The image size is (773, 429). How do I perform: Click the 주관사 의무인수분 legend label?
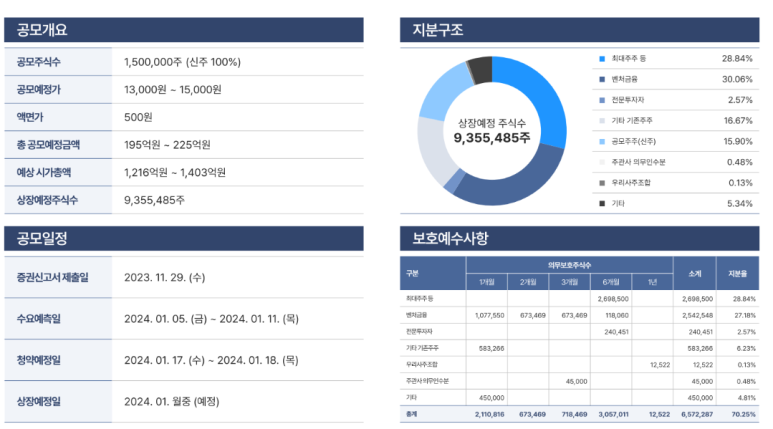pyautogui.click(x=638, y=162)
